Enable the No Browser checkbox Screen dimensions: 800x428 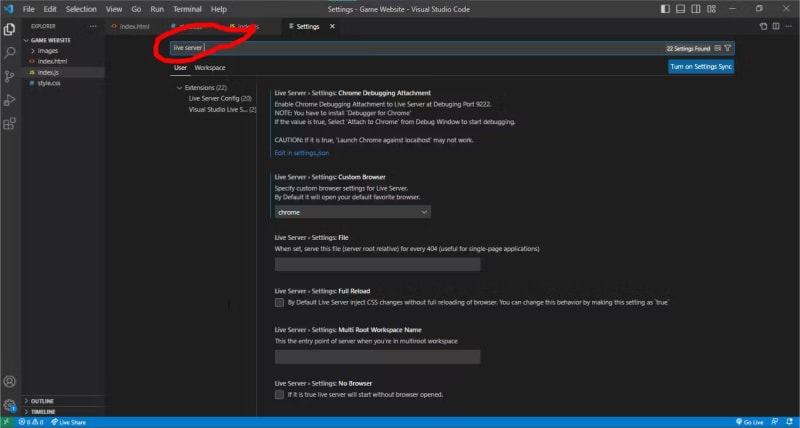(279, 394)
